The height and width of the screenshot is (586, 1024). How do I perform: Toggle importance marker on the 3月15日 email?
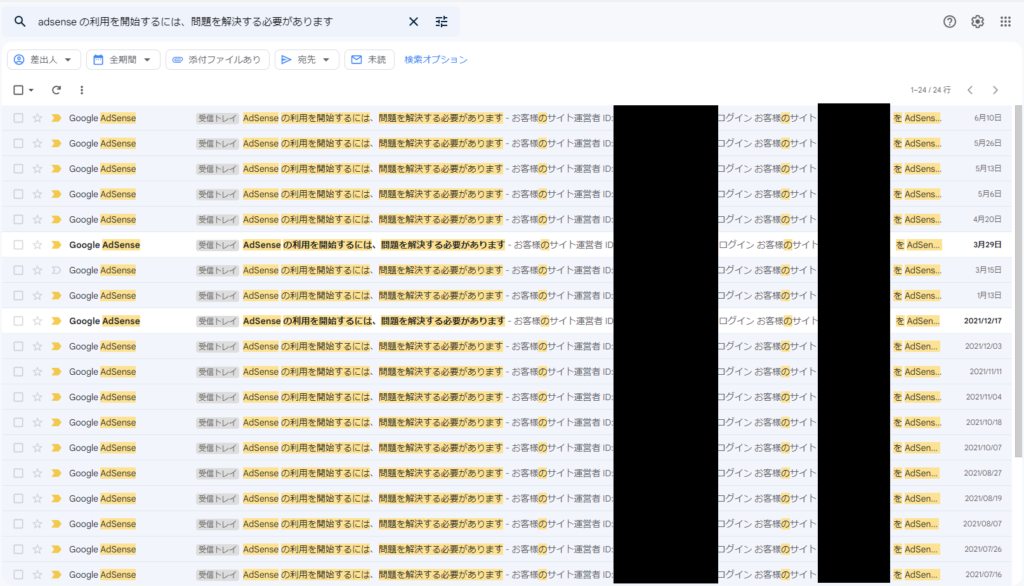click(x=56, y=270)
